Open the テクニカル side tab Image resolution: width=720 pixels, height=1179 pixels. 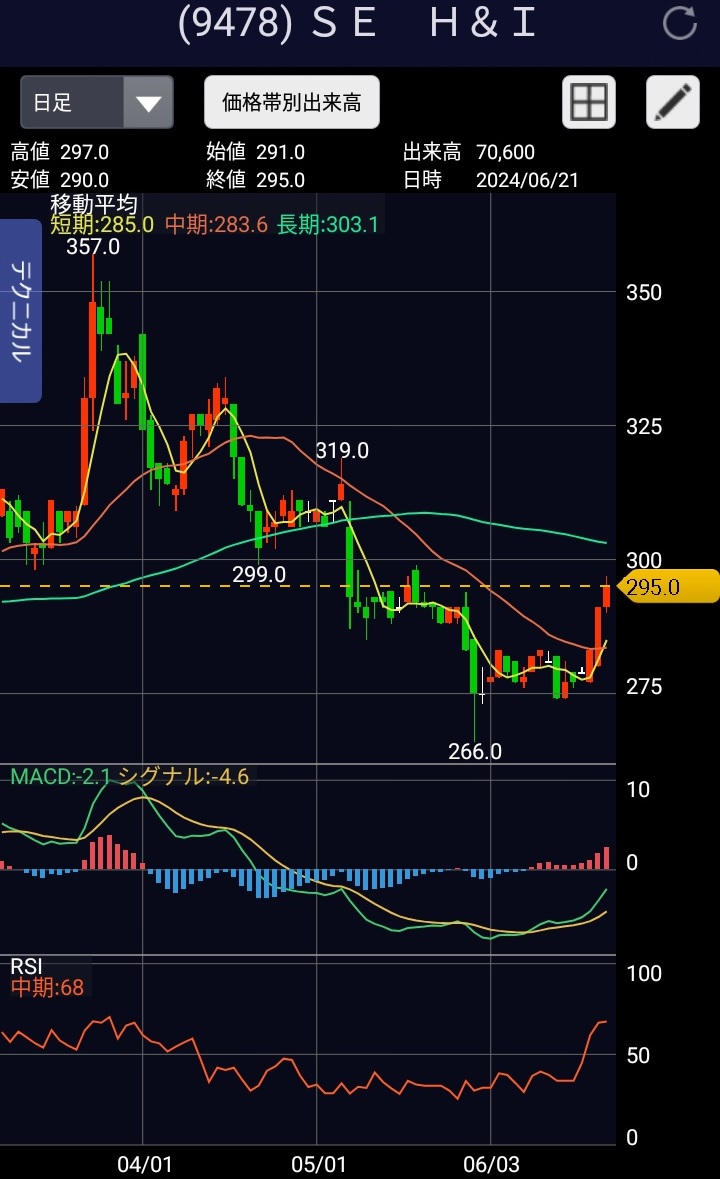pos(20,311)
